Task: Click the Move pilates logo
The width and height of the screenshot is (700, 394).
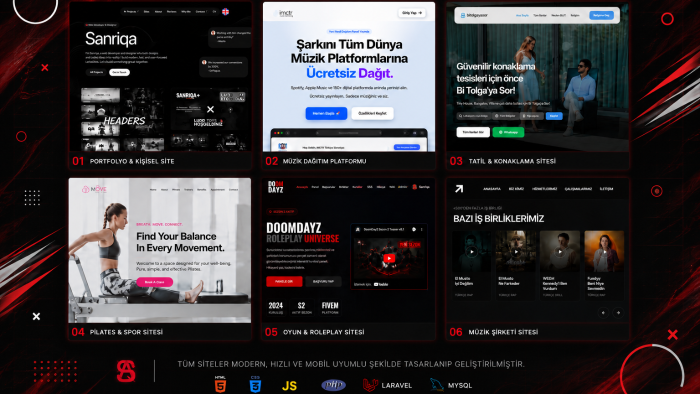Action: 94,189
